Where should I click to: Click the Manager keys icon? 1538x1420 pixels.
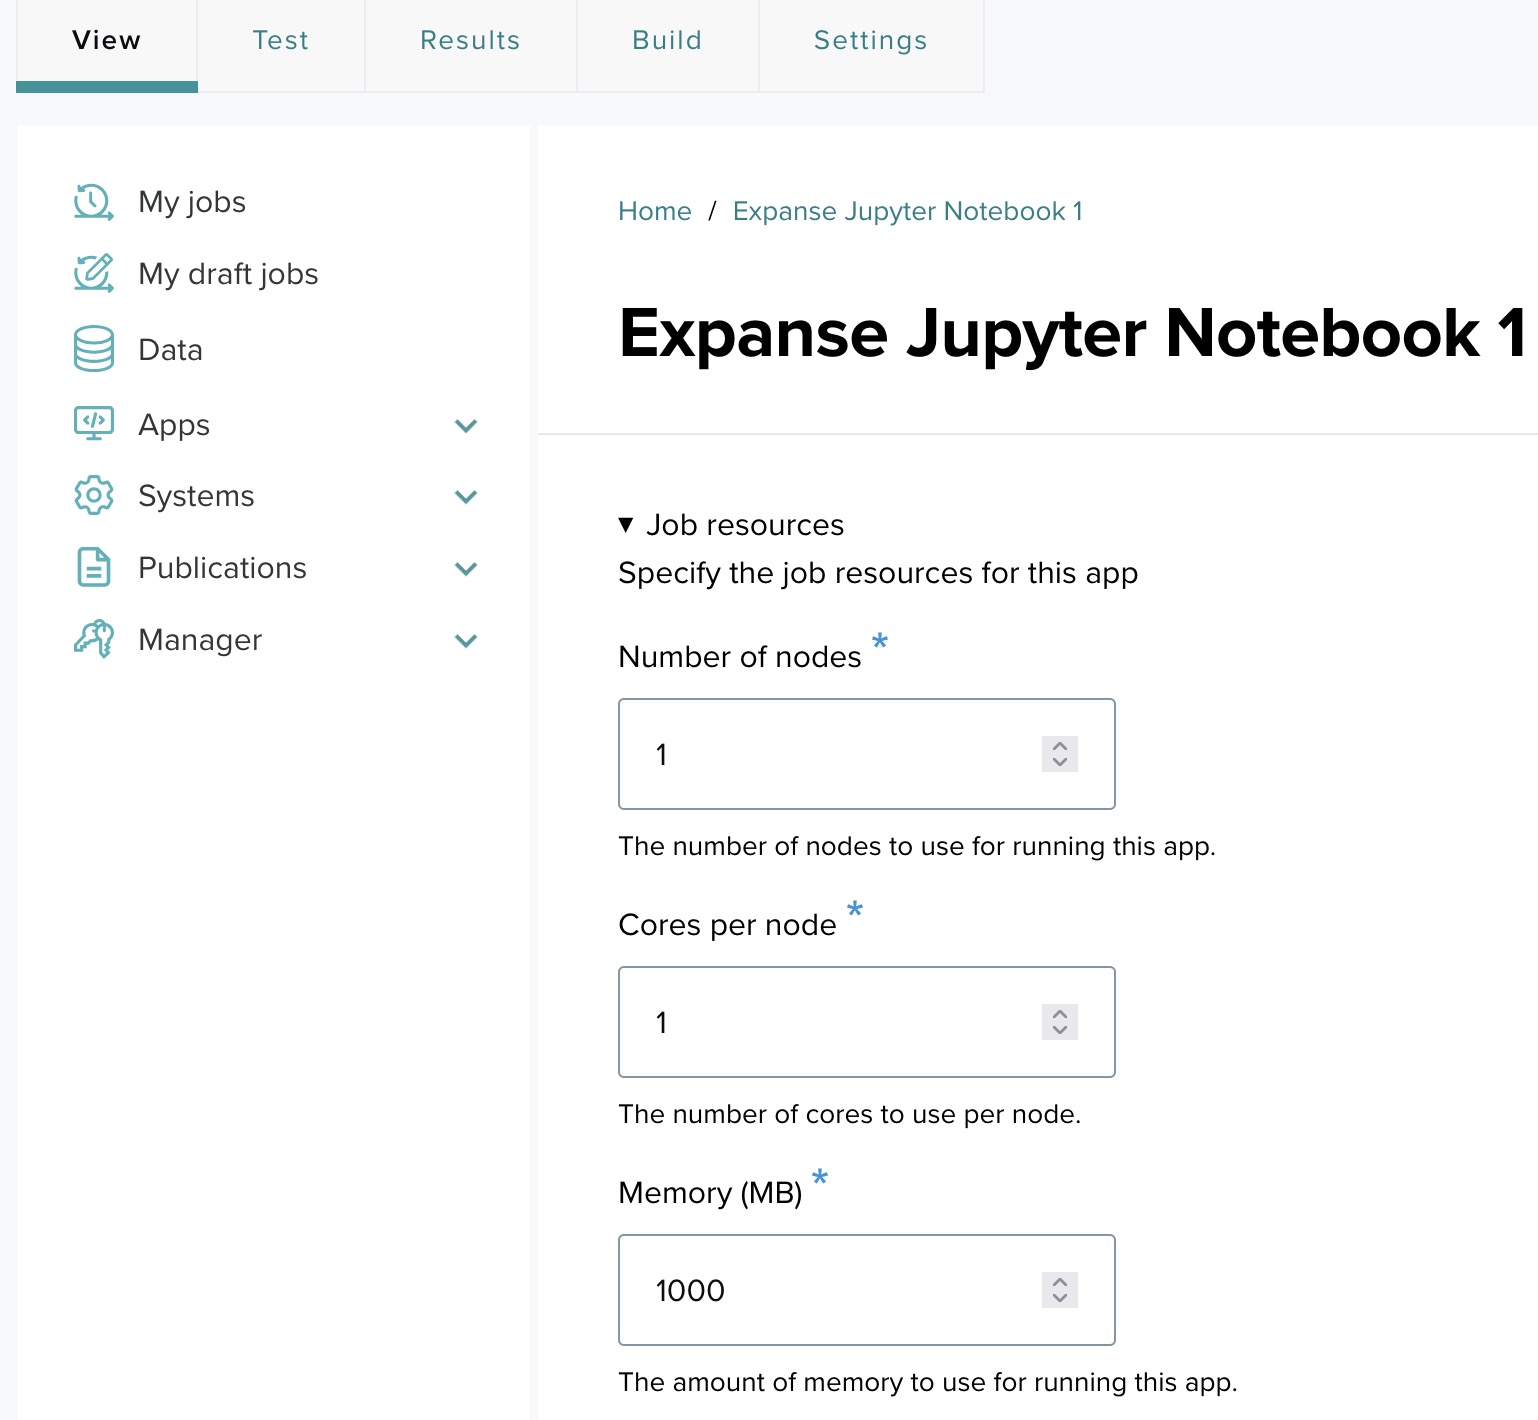93,640
